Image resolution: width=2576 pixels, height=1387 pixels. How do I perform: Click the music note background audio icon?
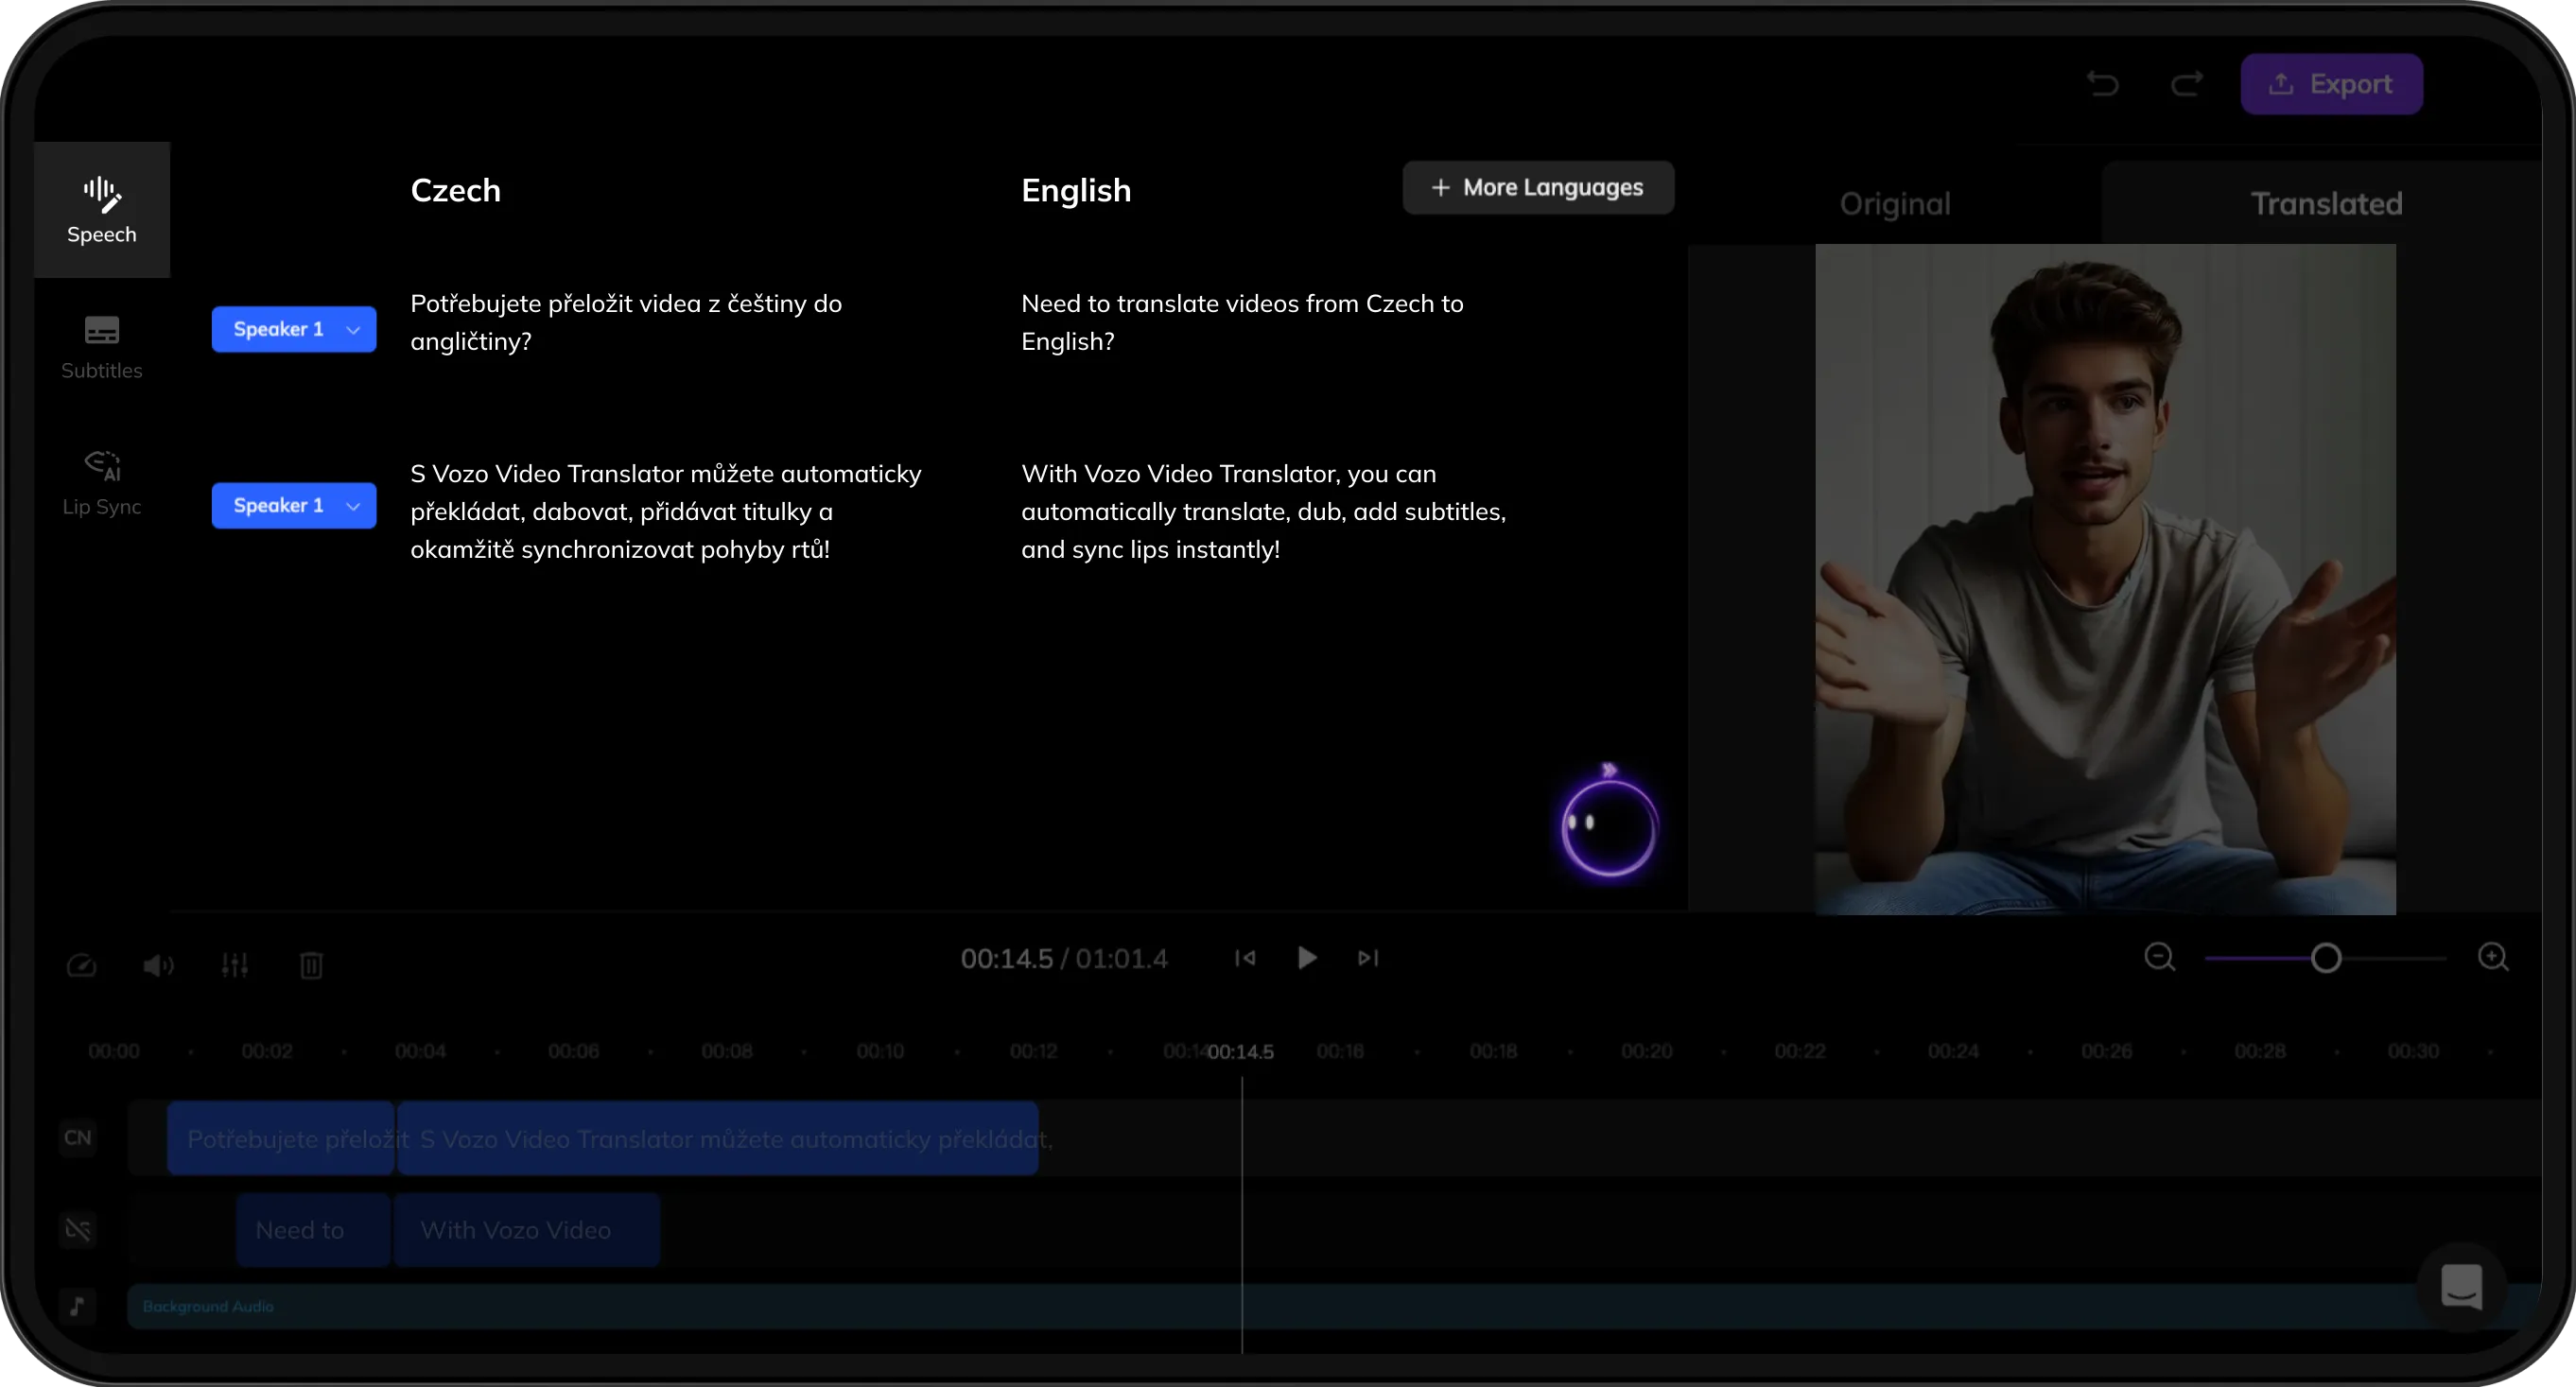pos(78,1306)
